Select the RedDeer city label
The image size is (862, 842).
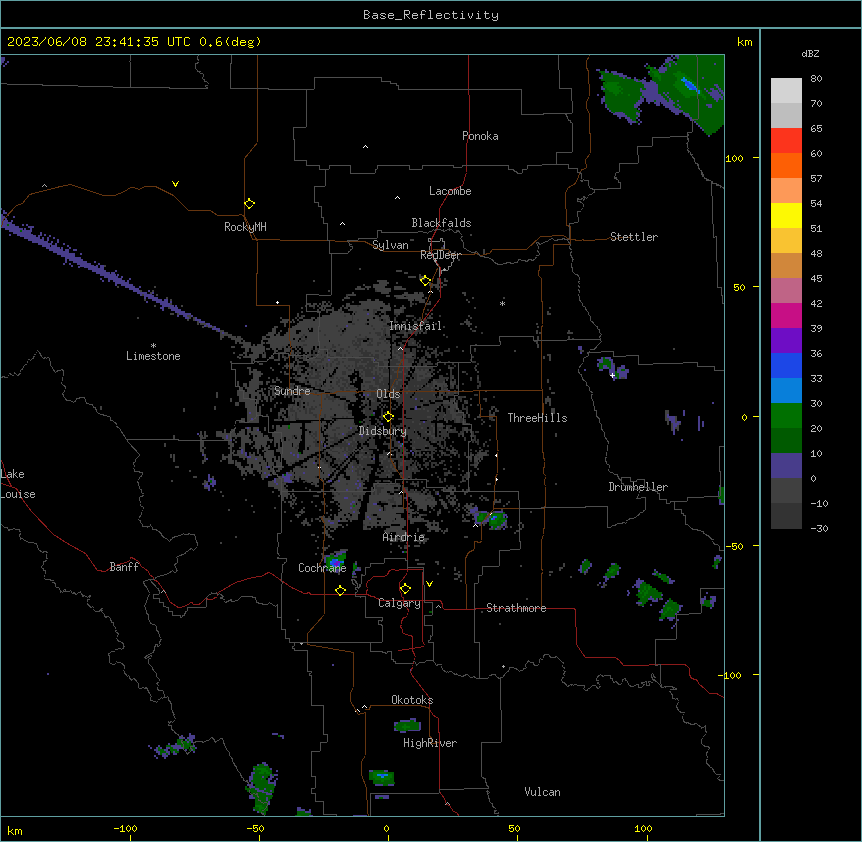tap(440, 255)
